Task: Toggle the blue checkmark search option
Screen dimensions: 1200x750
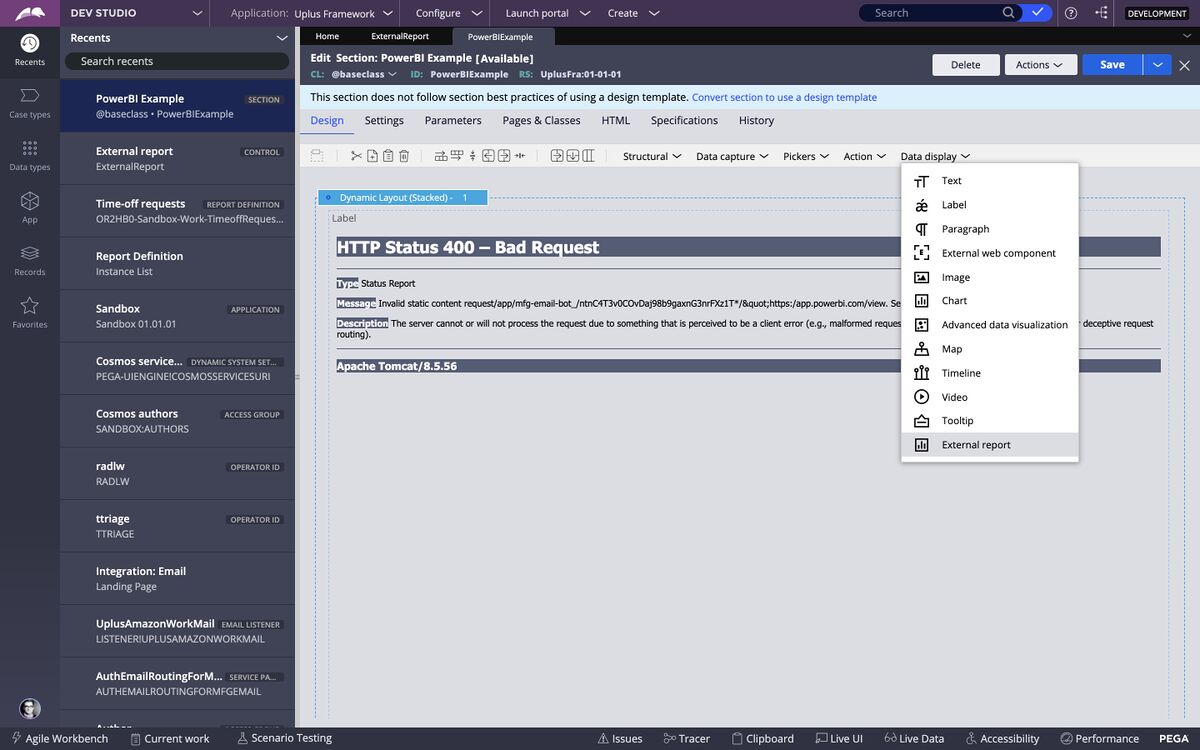Action: tap(1038, 13)
